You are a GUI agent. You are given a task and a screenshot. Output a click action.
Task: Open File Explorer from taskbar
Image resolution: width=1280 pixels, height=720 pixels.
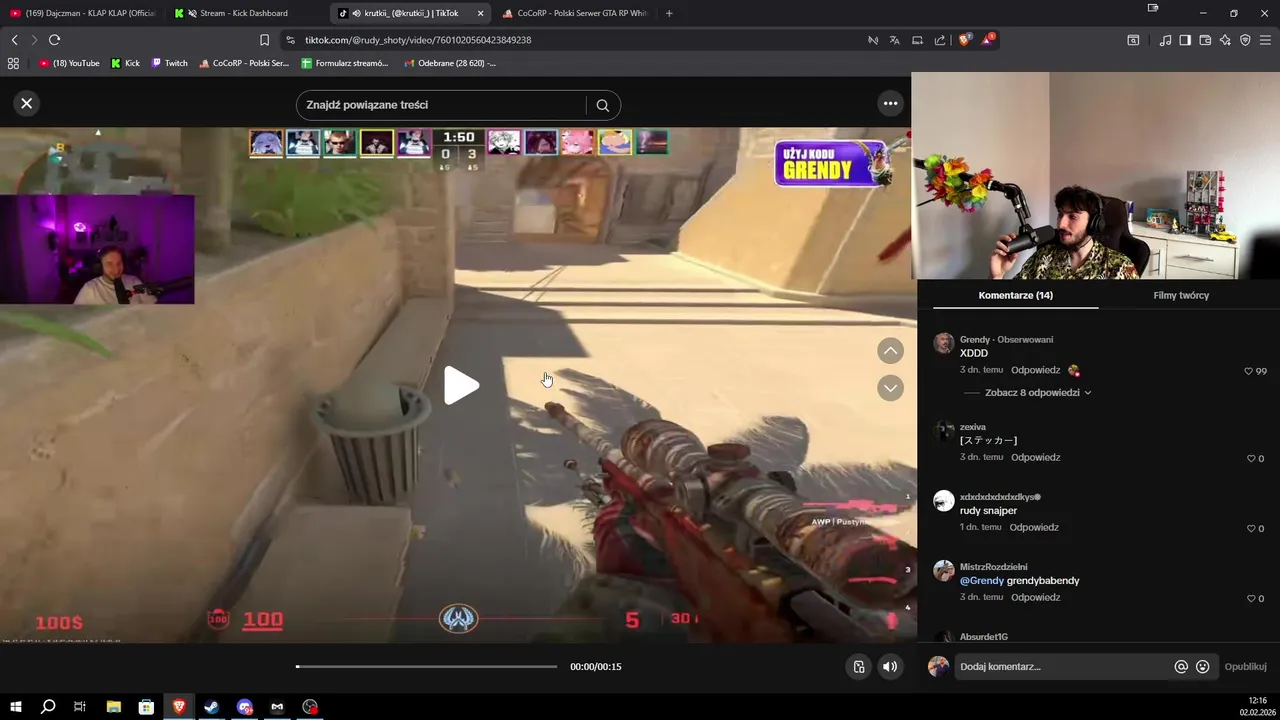coord(113,707)
